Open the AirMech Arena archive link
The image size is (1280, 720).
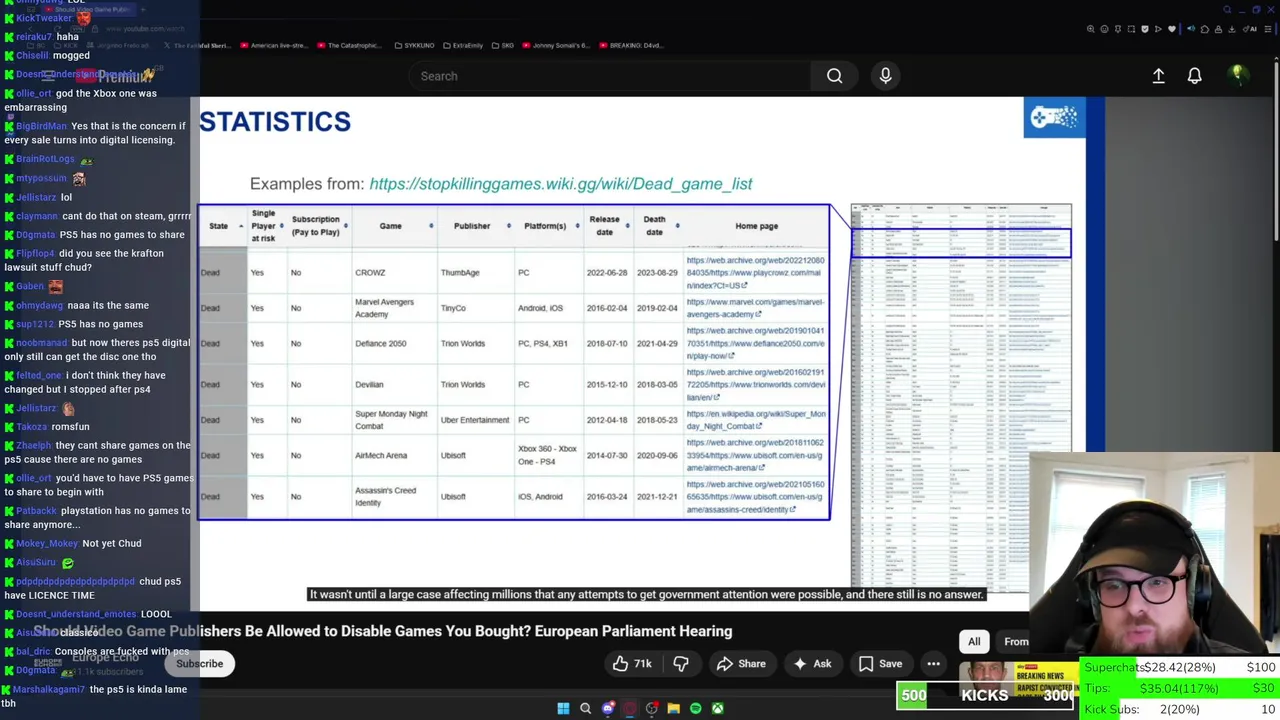[x=755, y=455]
